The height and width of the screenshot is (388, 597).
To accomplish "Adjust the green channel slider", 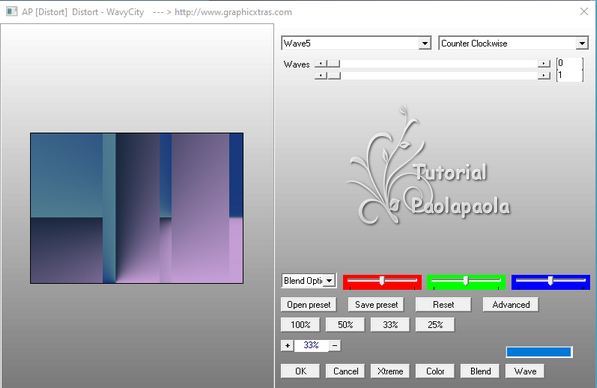I will (x=466, y=282).
